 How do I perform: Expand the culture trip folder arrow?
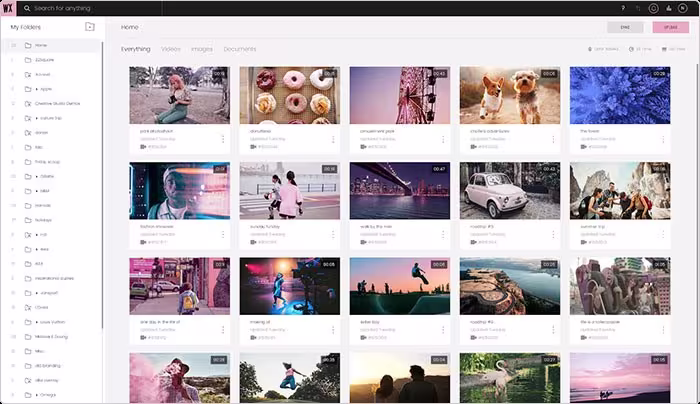(37, 118)
